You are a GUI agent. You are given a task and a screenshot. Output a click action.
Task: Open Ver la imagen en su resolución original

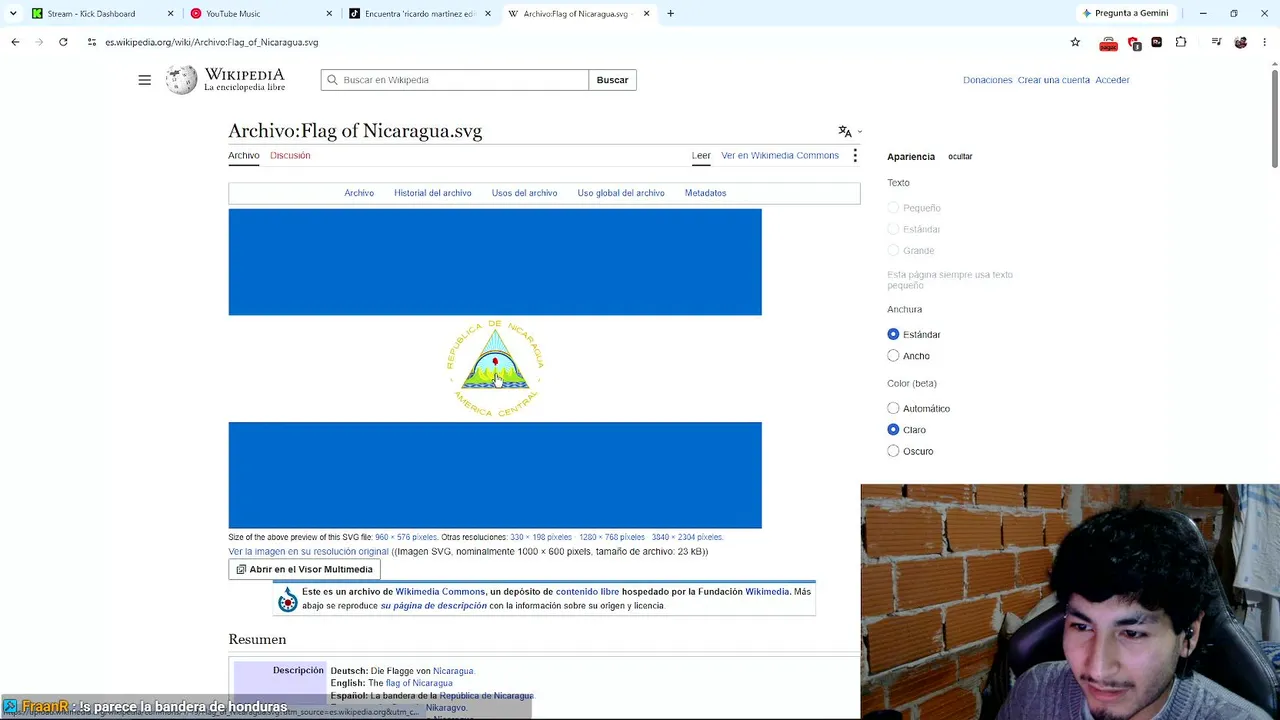[x=308, y=552]
